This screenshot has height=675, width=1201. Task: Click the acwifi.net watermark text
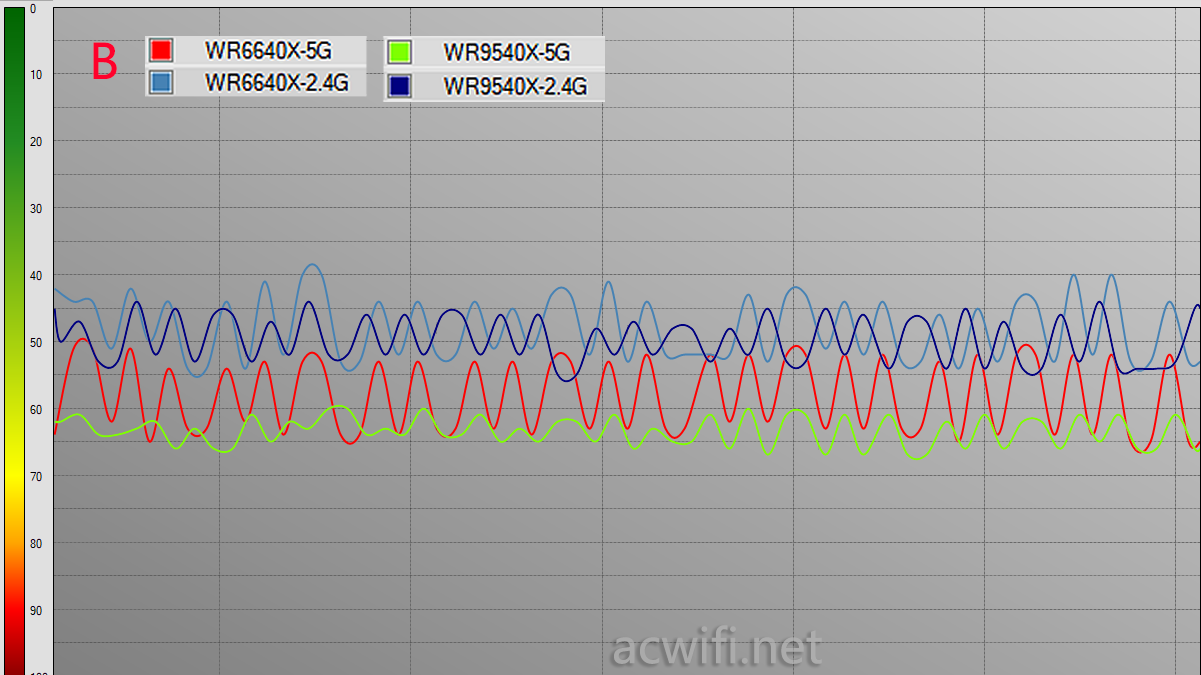pyautogui.click(x=715, y=648)
